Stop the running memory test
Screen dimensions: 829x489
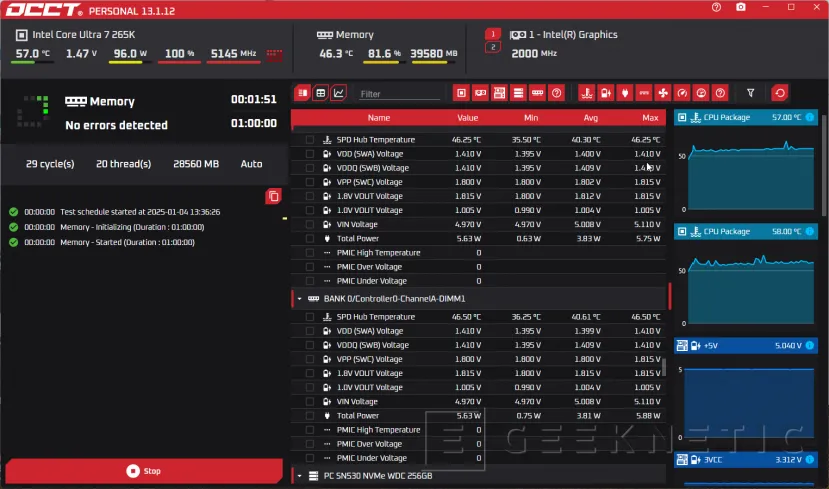point(144,471)
